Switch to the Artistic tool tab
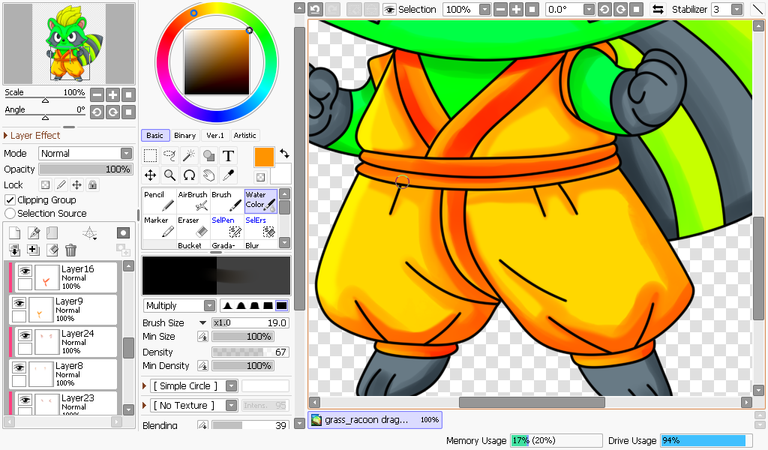Viewport: 768px width, 450px height. point(245,135)
